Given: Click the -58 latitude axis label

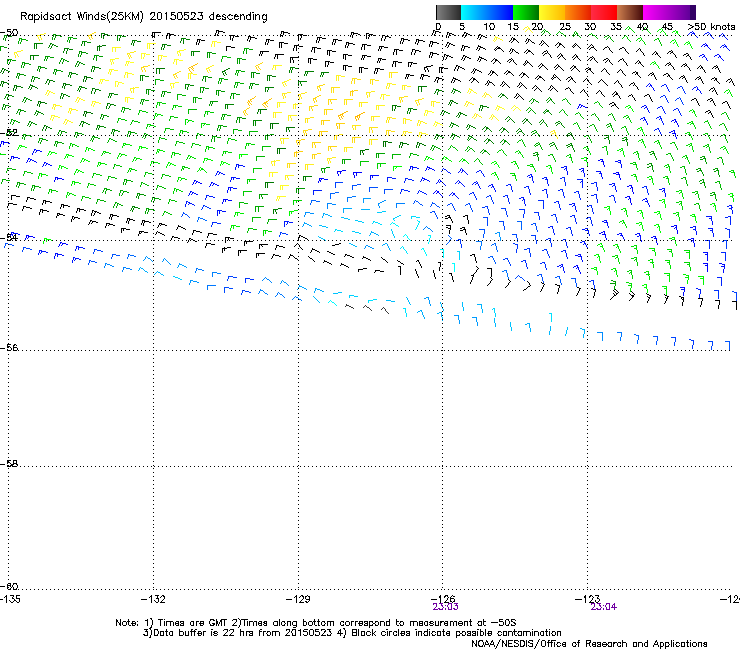Looking at the screenshot, I should tap(9, 464).
